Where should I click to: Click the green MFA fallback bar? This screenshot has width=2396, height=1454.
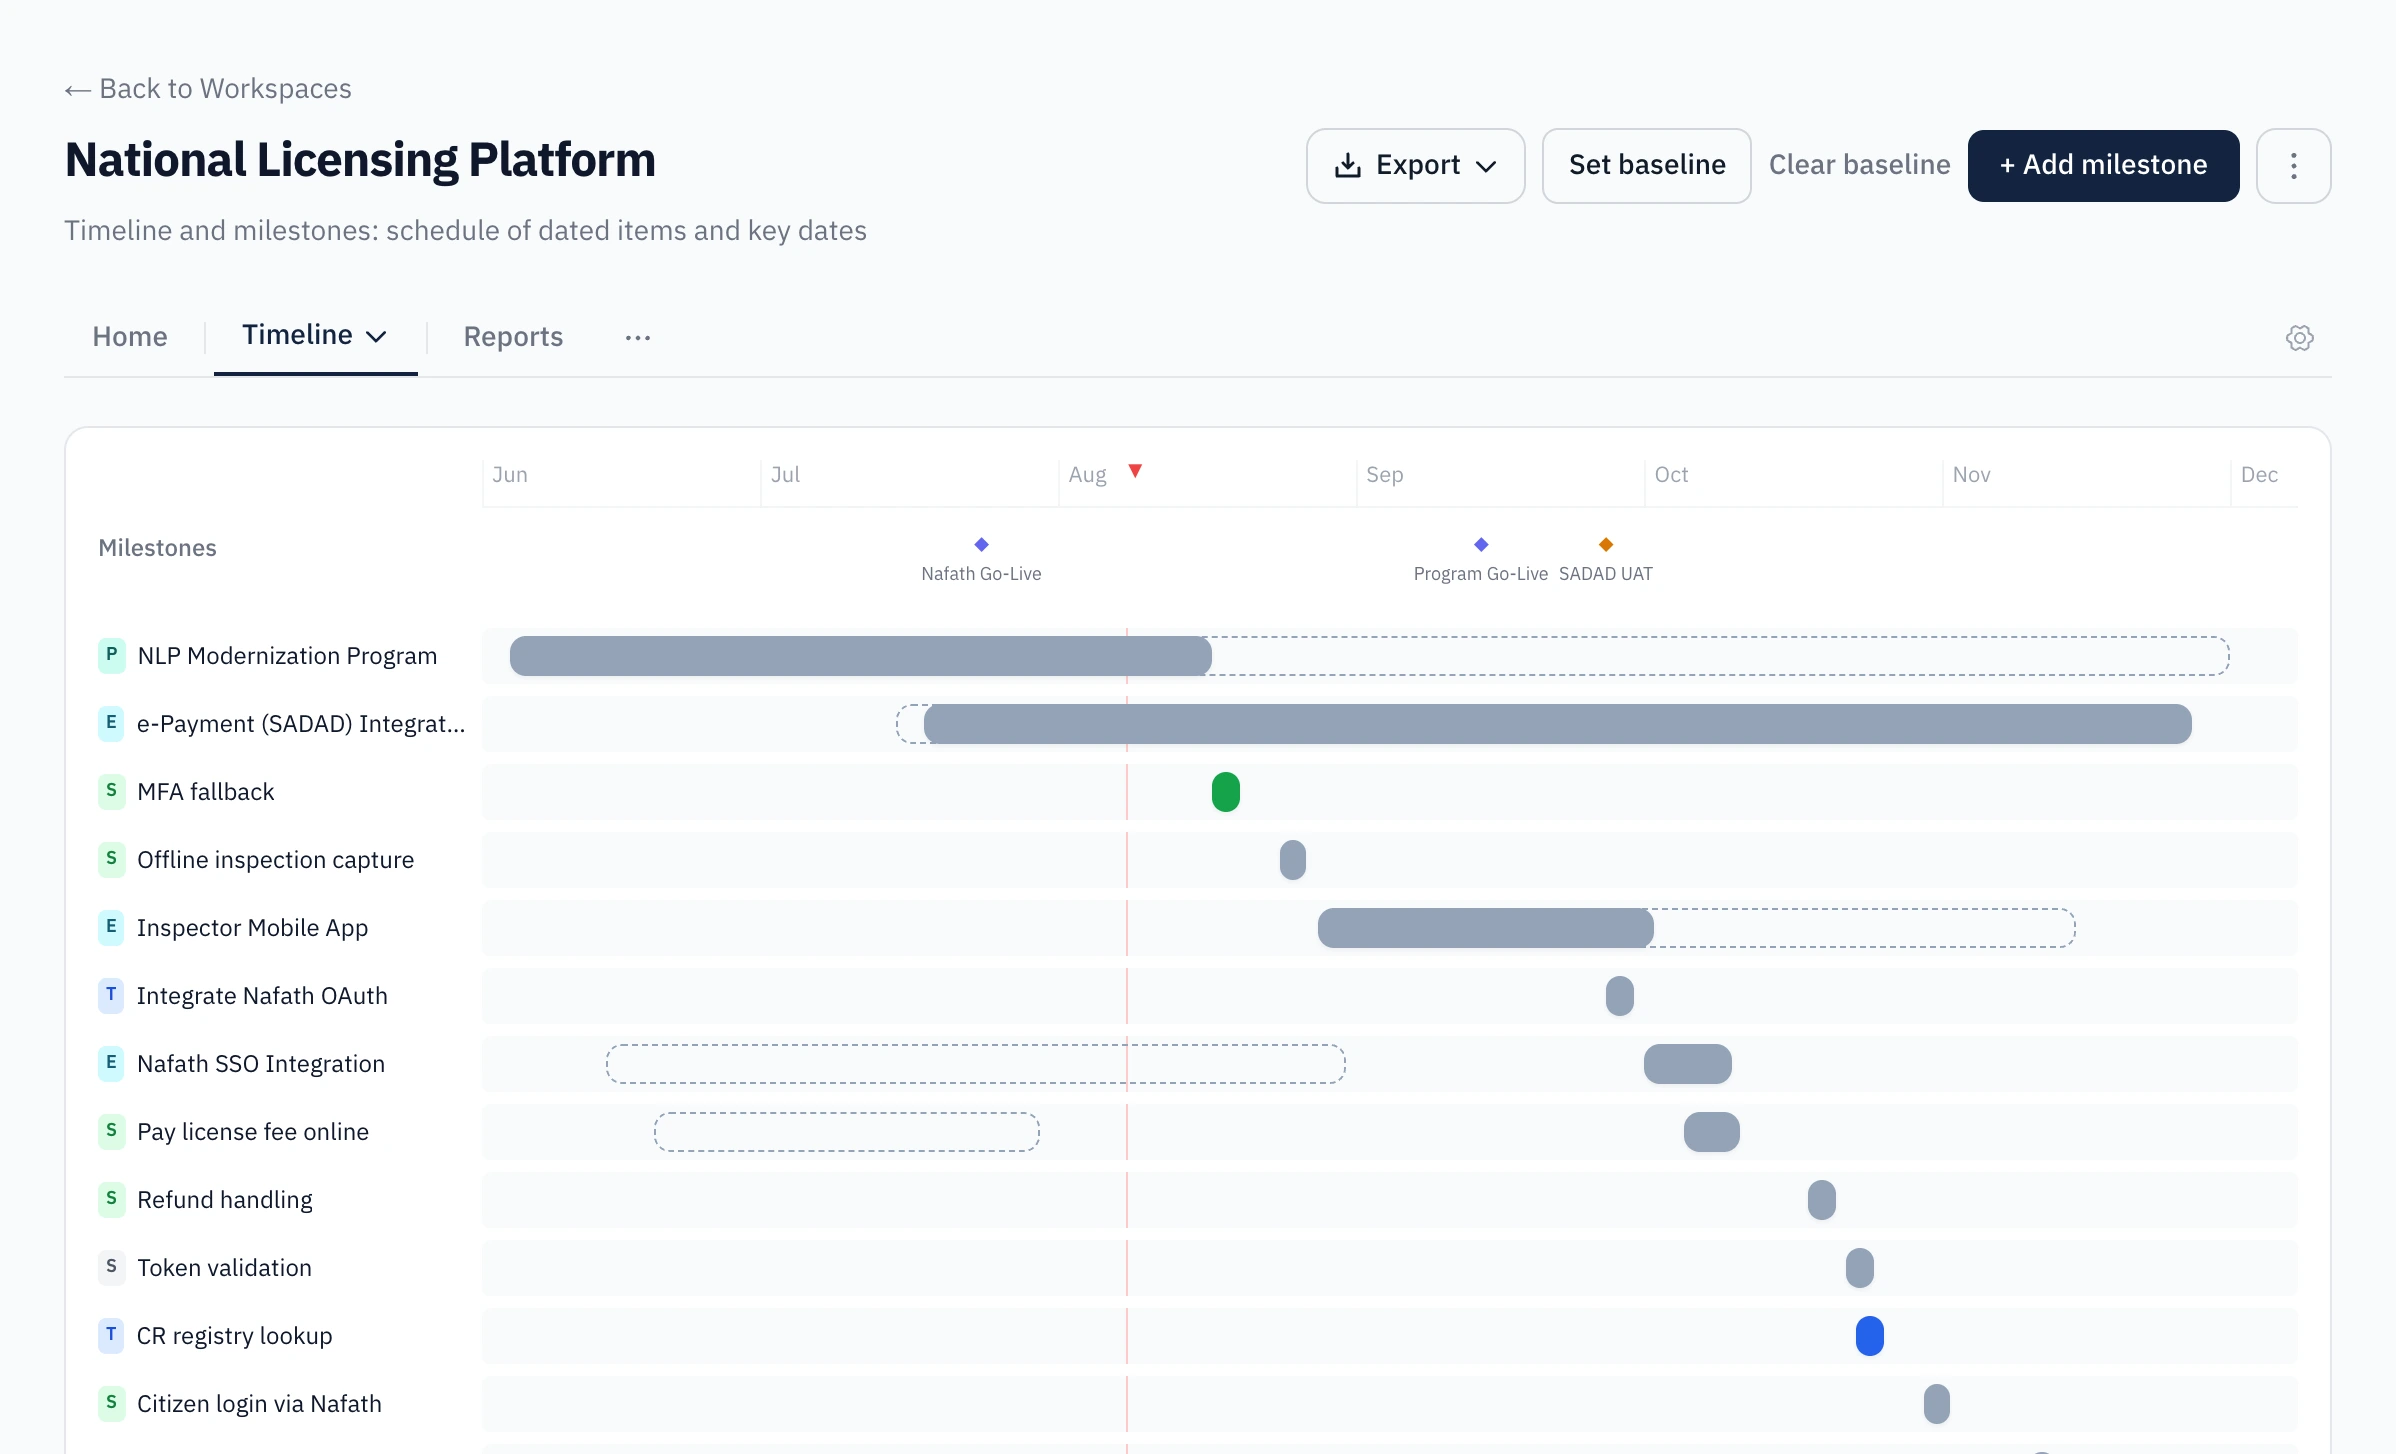pyautogui.click(x=1226, y=792)
